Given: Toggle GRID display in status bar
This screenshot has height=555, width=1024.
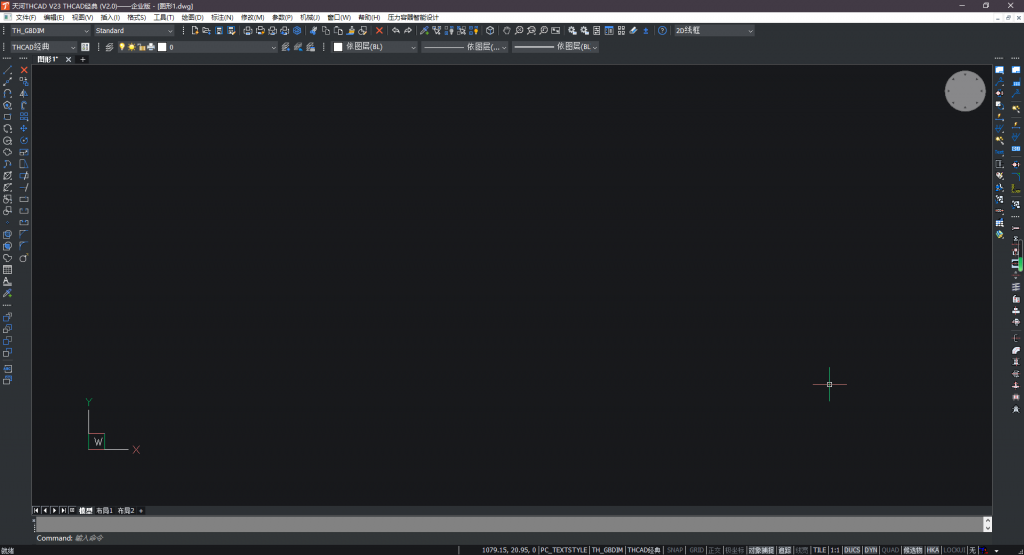Looking at the screenshot, I should coord(696,549).
